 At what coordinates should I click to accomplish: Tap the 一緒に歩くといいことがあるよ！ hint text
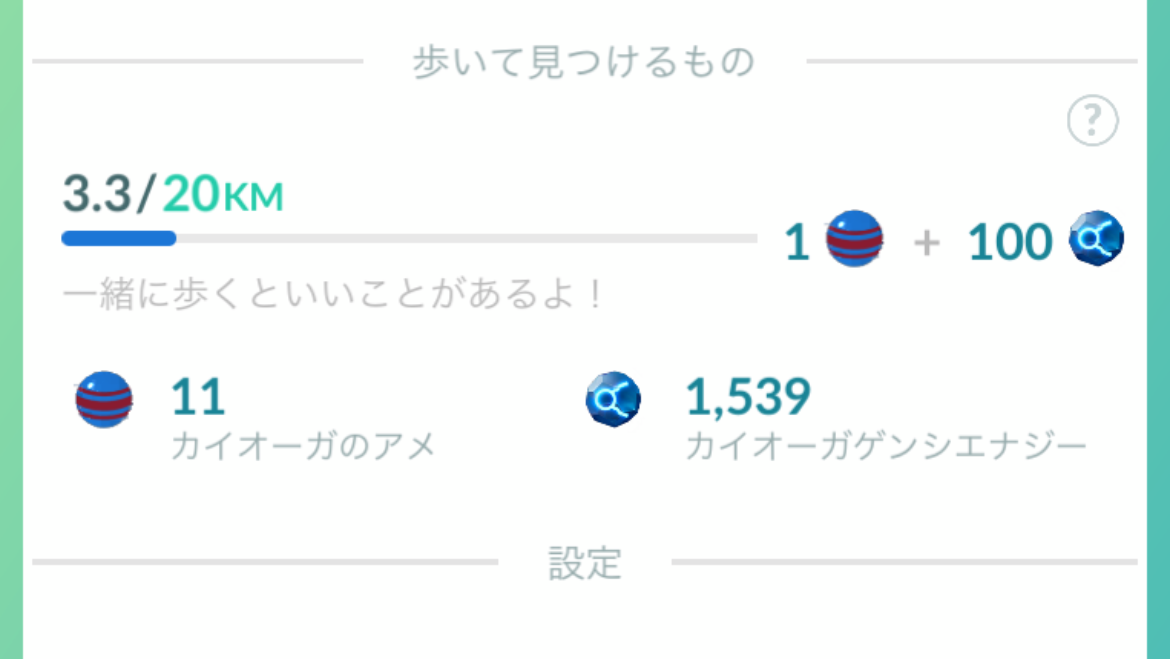tap(334, 294)
